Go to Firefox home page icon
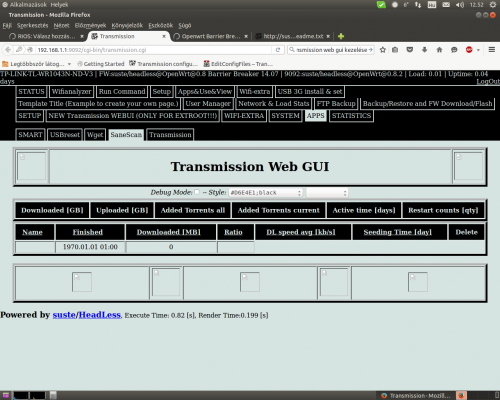This screenshot has height=400, width=500. [439, 50]
